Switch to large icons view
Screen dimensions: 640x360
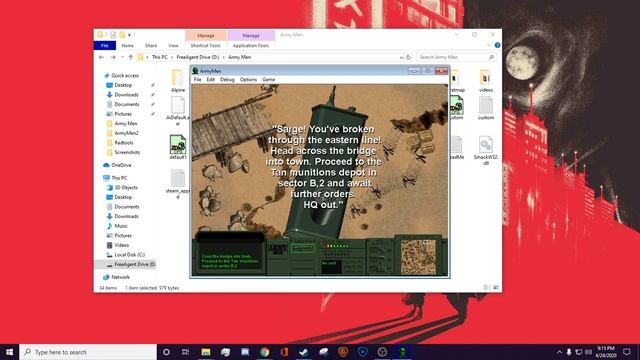click(496, 288)
